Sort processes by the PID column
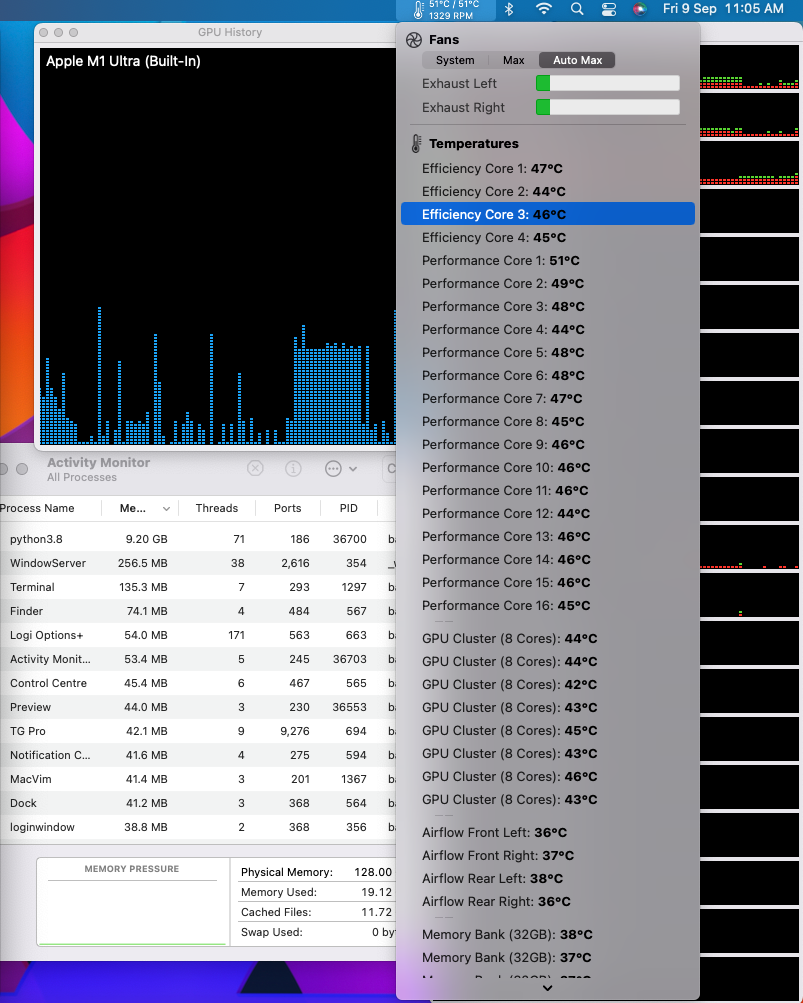This screenshot has width=803, height=1003. click(349, 509)
